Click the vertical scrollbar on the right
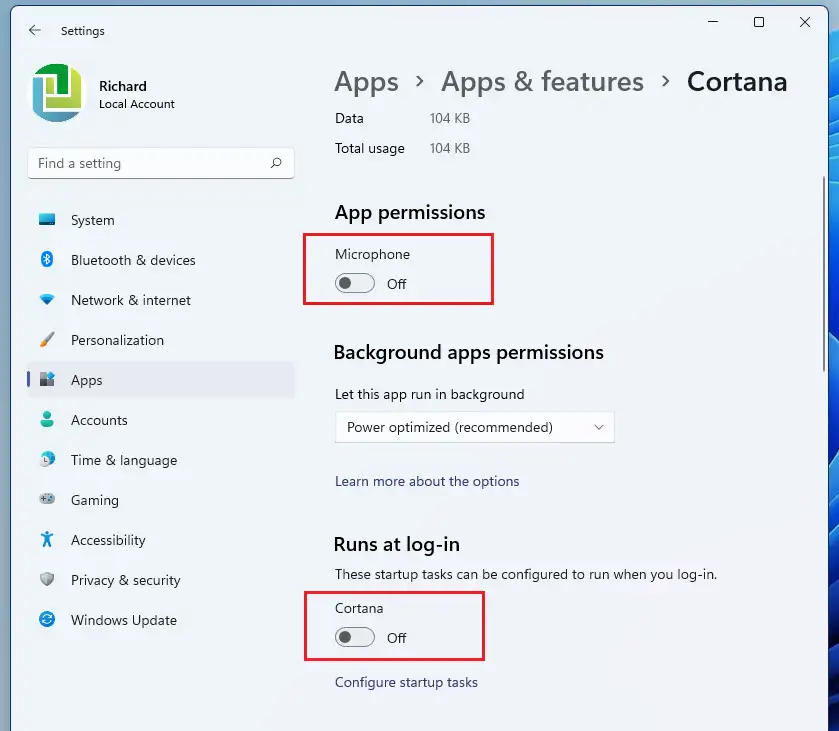Image resolution: width=839 pixels, height=731 pixels. click(x=824, y=273)
